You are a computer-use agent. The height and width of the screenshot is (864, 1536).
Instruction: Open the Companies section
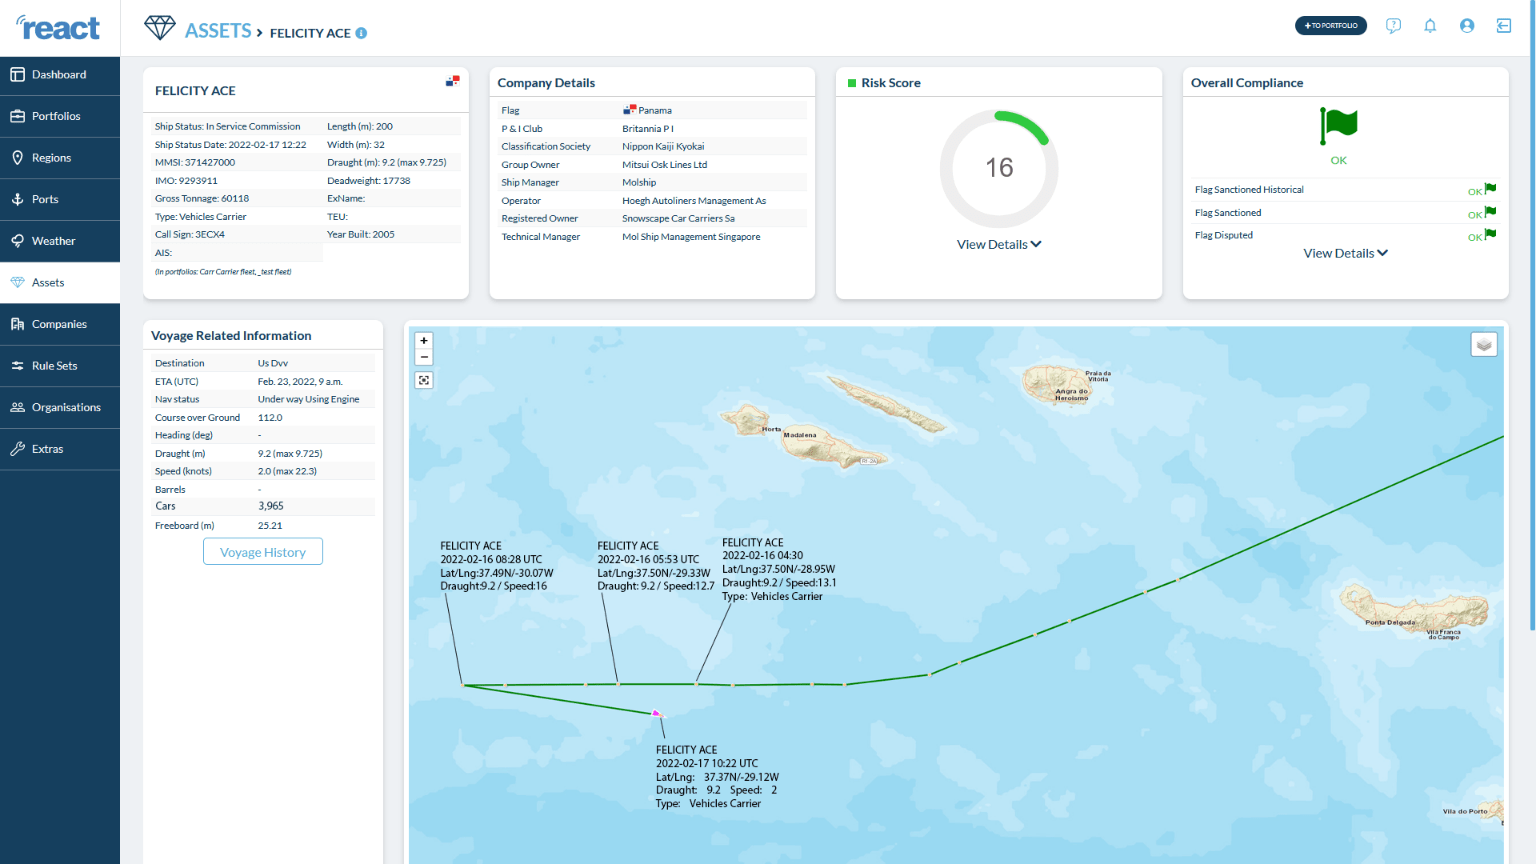[x=60, y=324]
